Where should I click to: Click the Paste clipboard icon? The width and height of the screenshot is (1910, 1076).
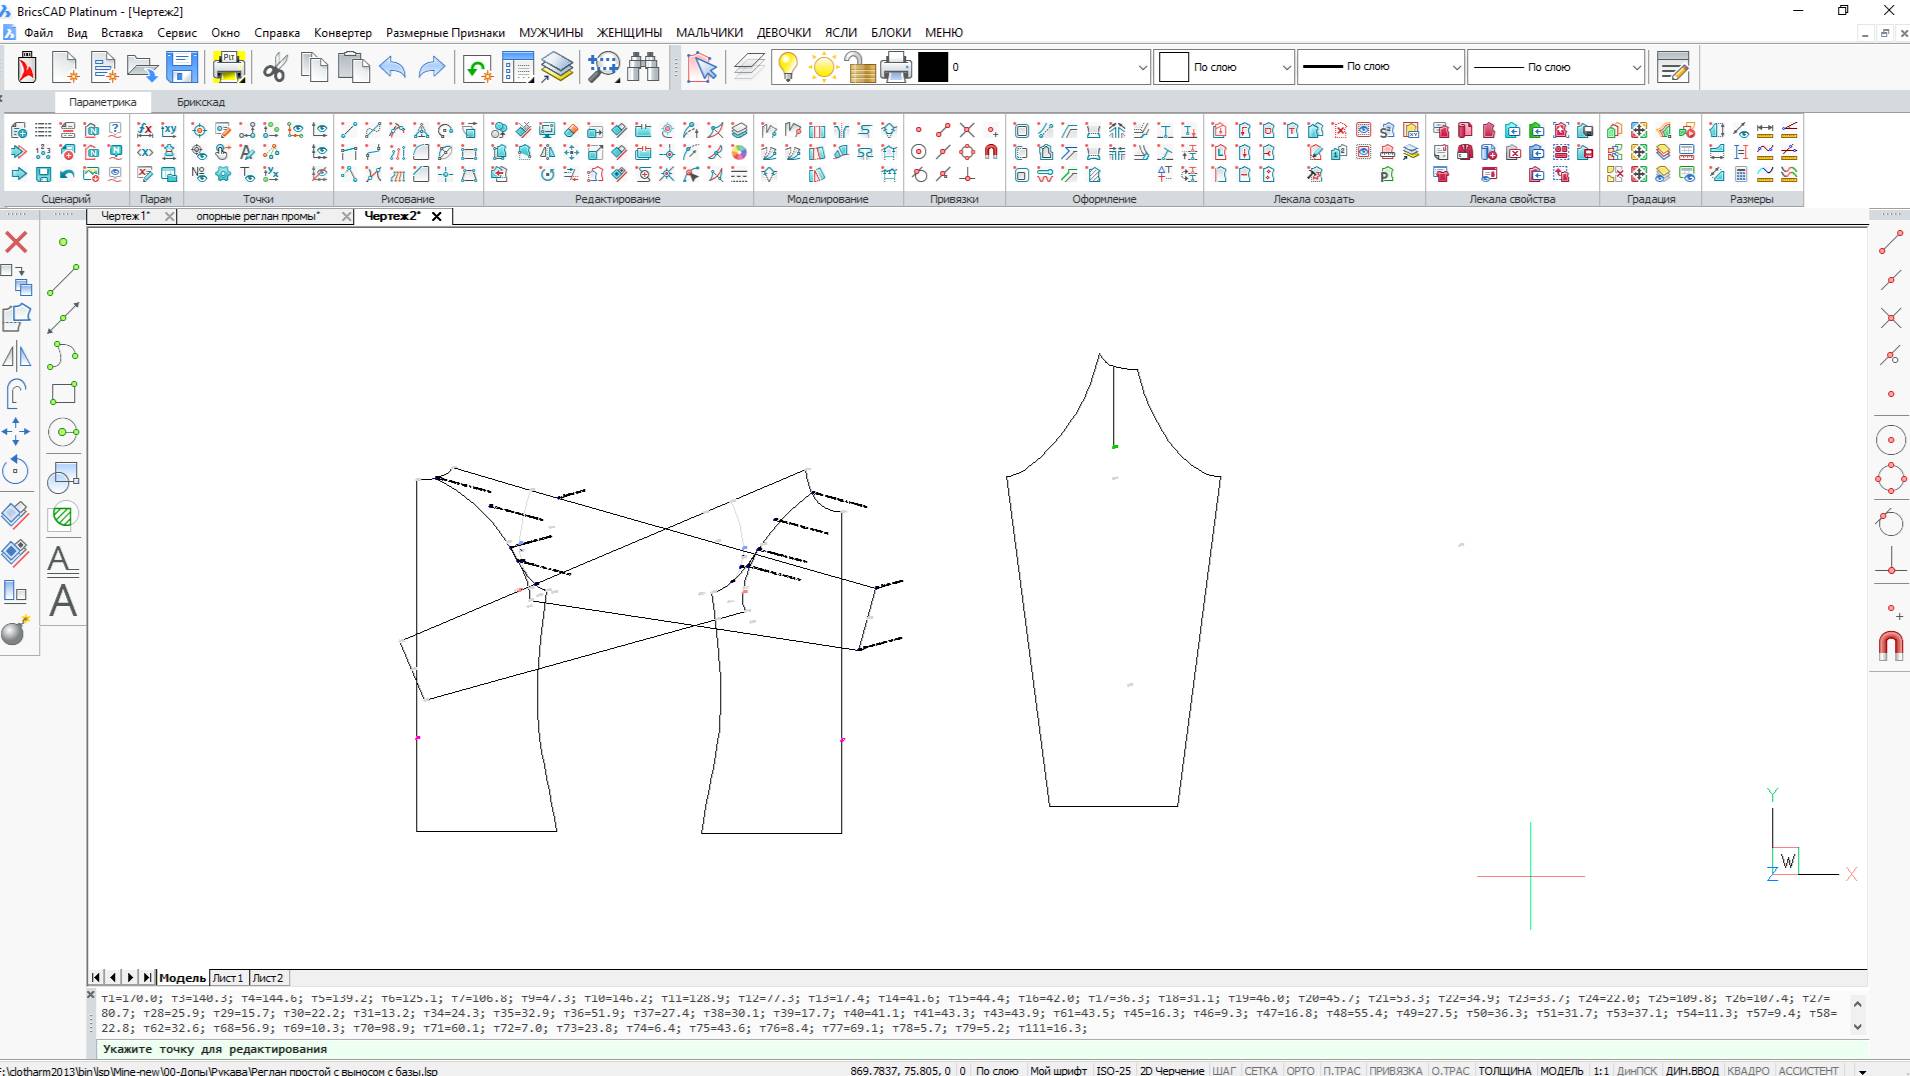click(x=353, y=67)
